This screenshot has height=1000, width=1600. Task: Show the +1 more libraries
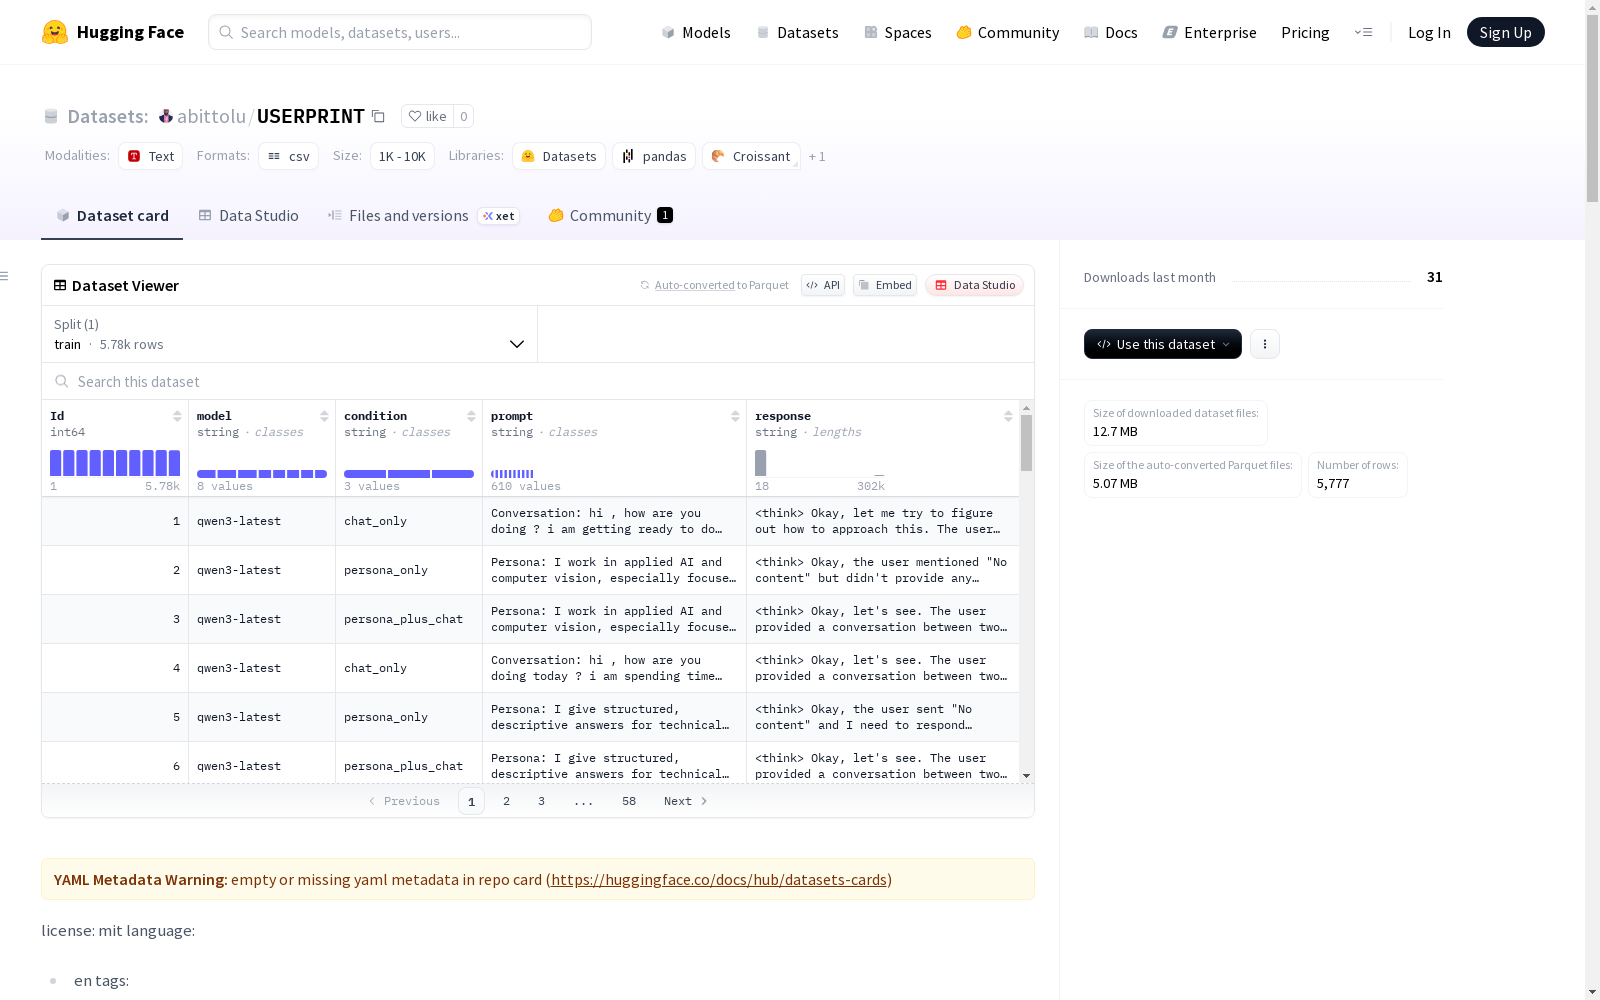click(x=817, y=156)
